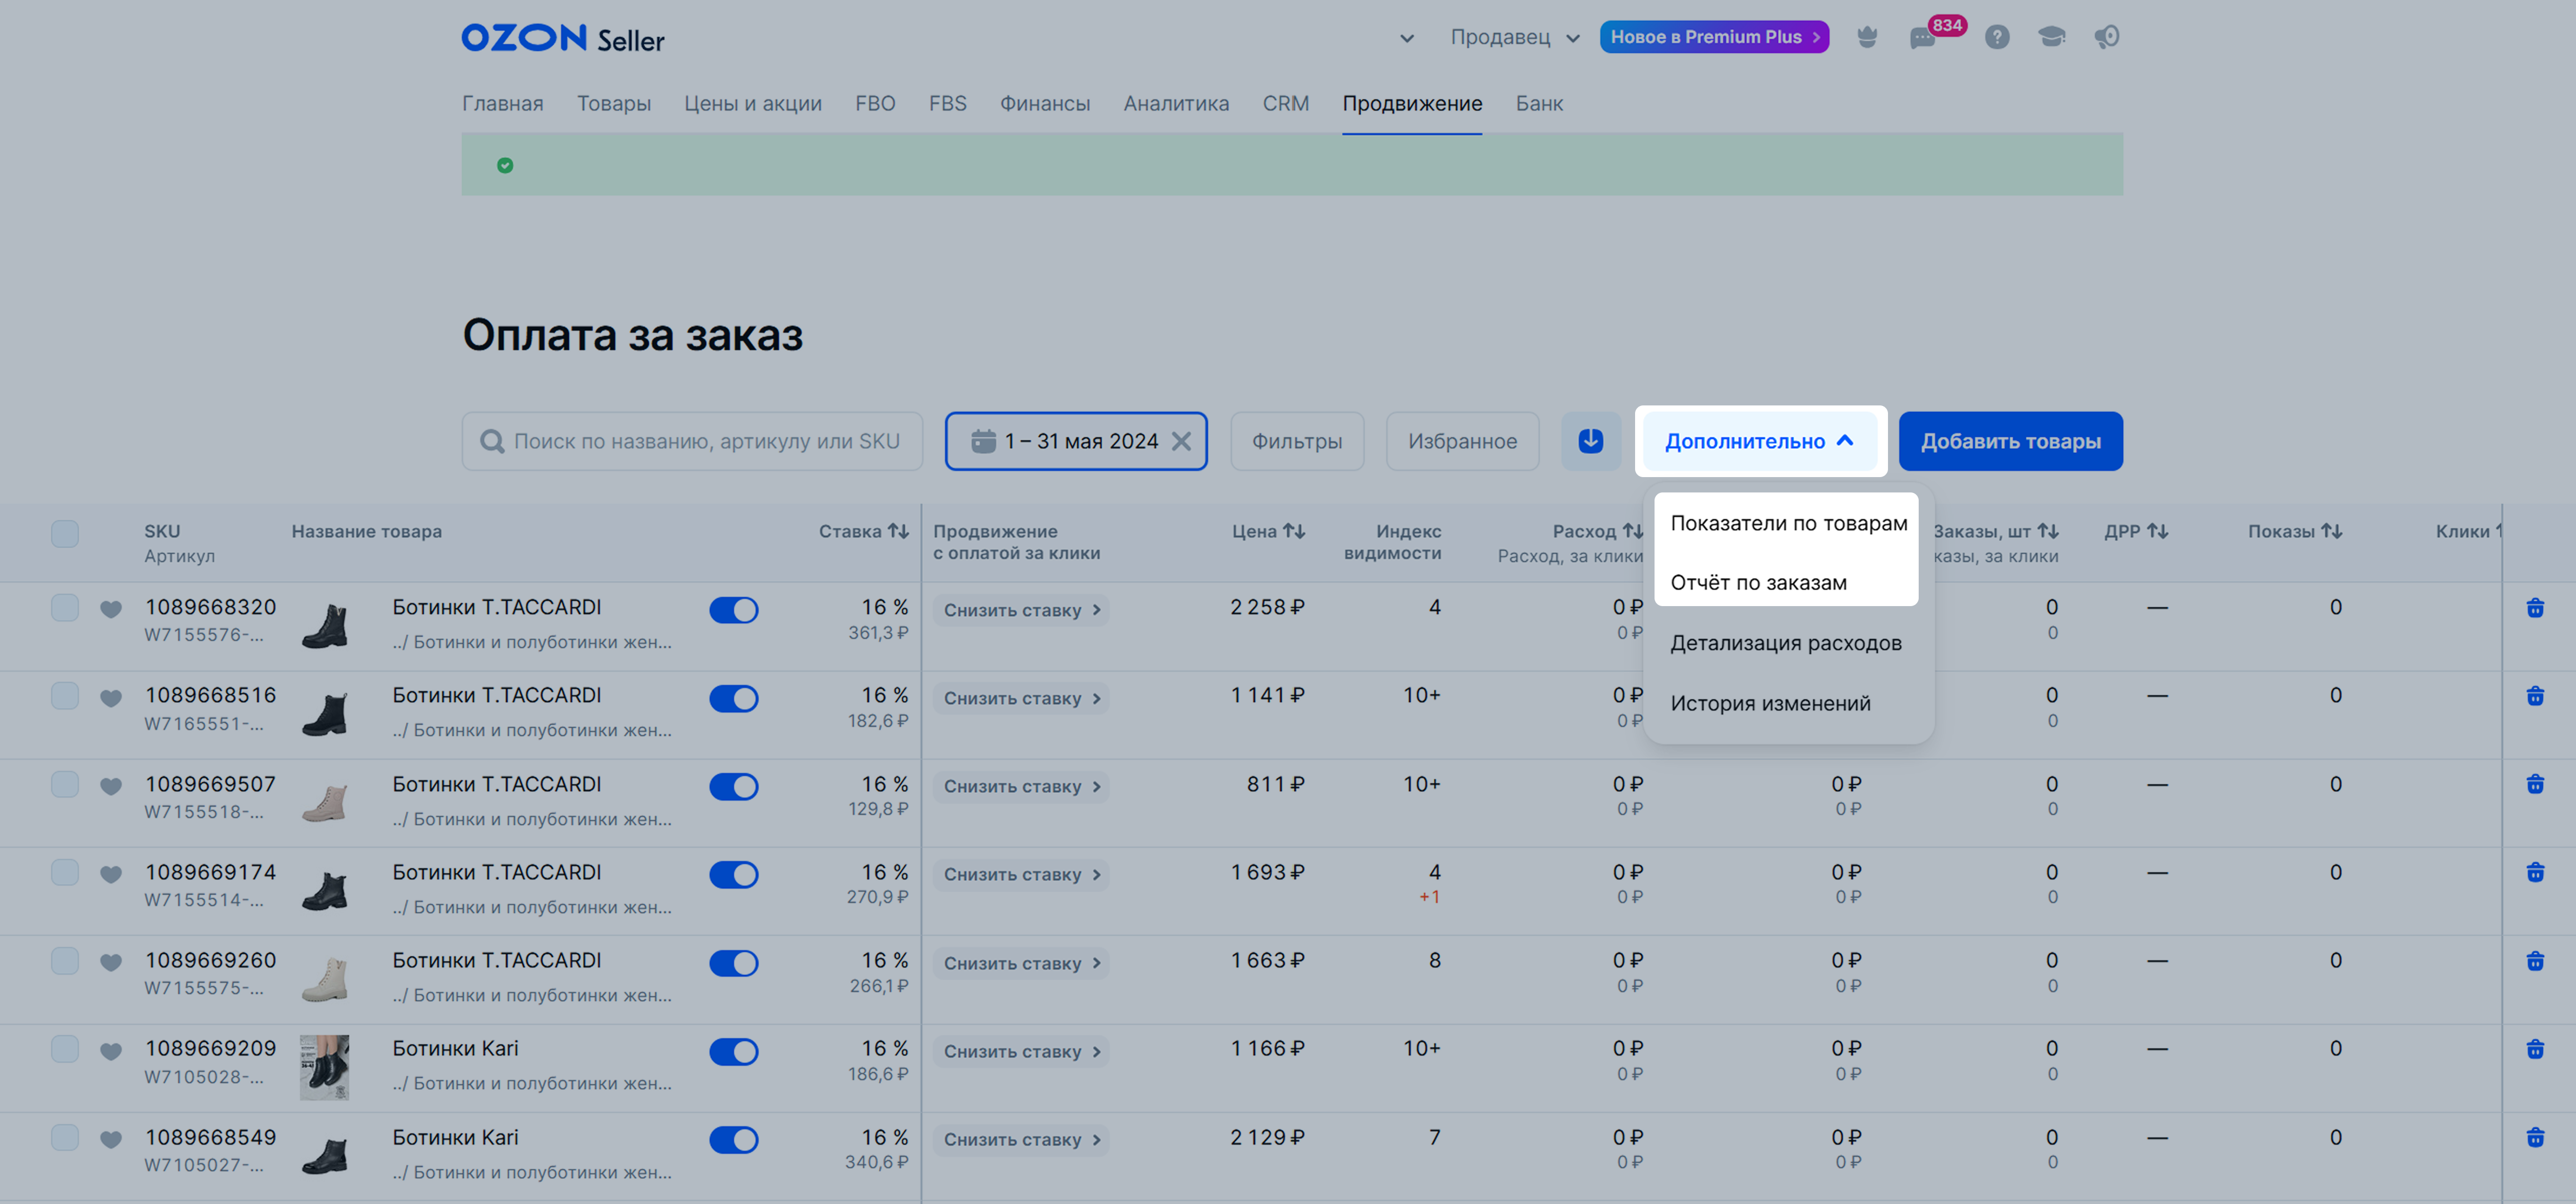This screenshot has width=2576, height=1204.
Task: Favorite product 1089668516 with heart icon
Action: pos(111,697)
